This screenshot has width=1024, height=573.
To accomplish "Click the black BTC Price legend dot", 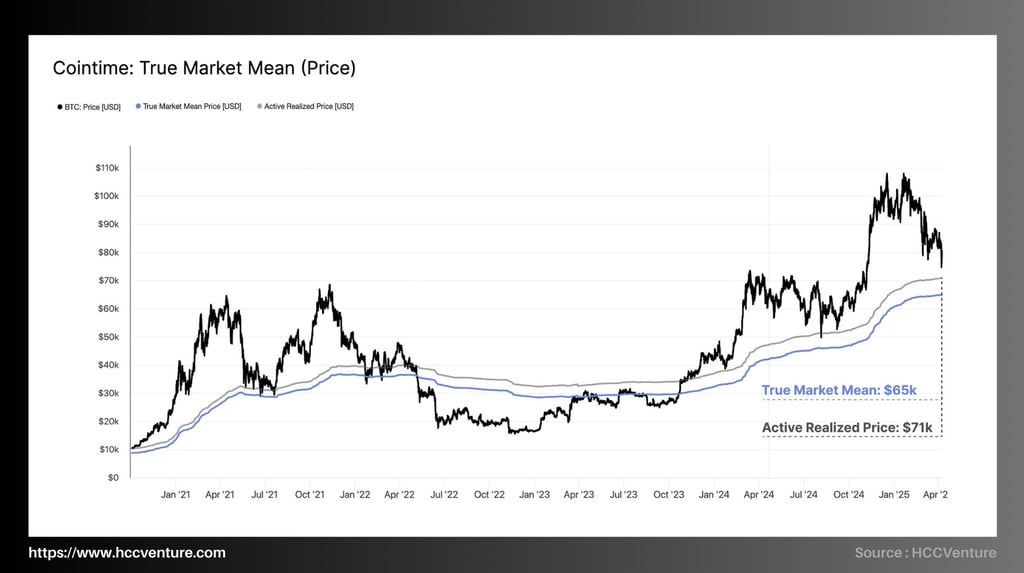I will (60, 107).
